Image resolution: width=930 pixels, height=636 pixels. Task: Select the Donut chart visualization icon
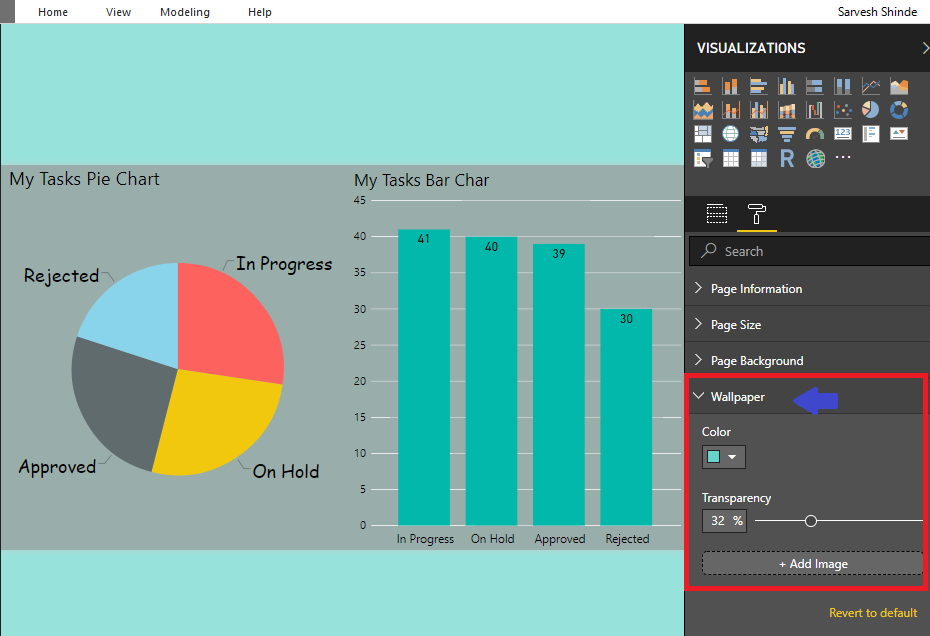pos(898,110)
